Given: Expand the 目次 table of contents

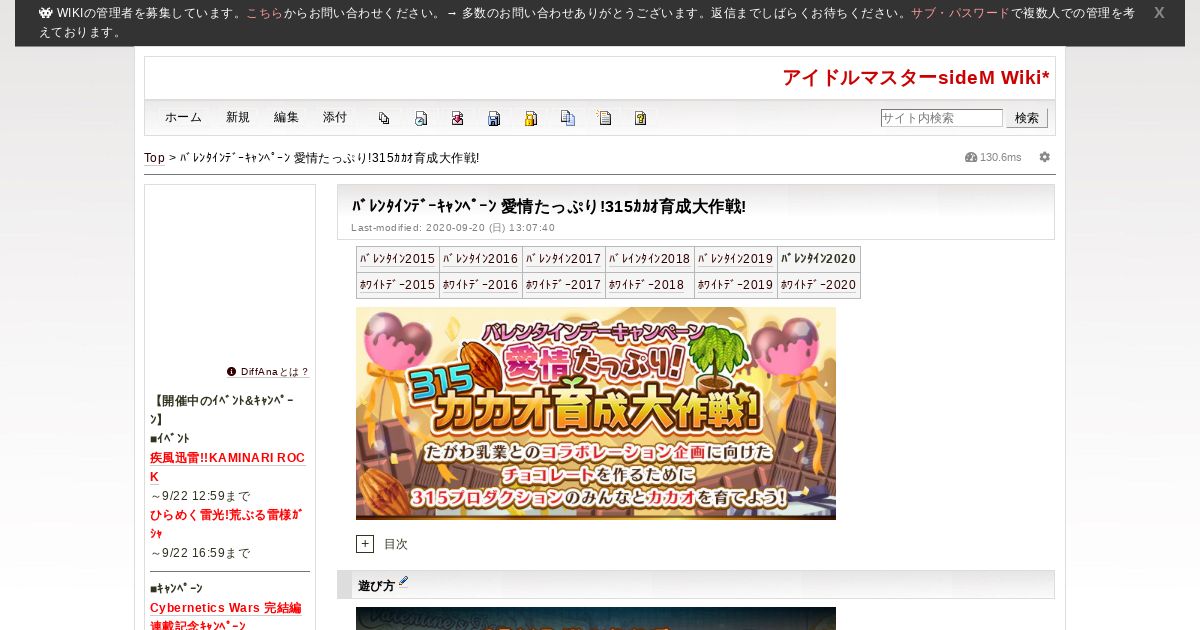Looking at the screenshot, I should [x=365, y=544].
